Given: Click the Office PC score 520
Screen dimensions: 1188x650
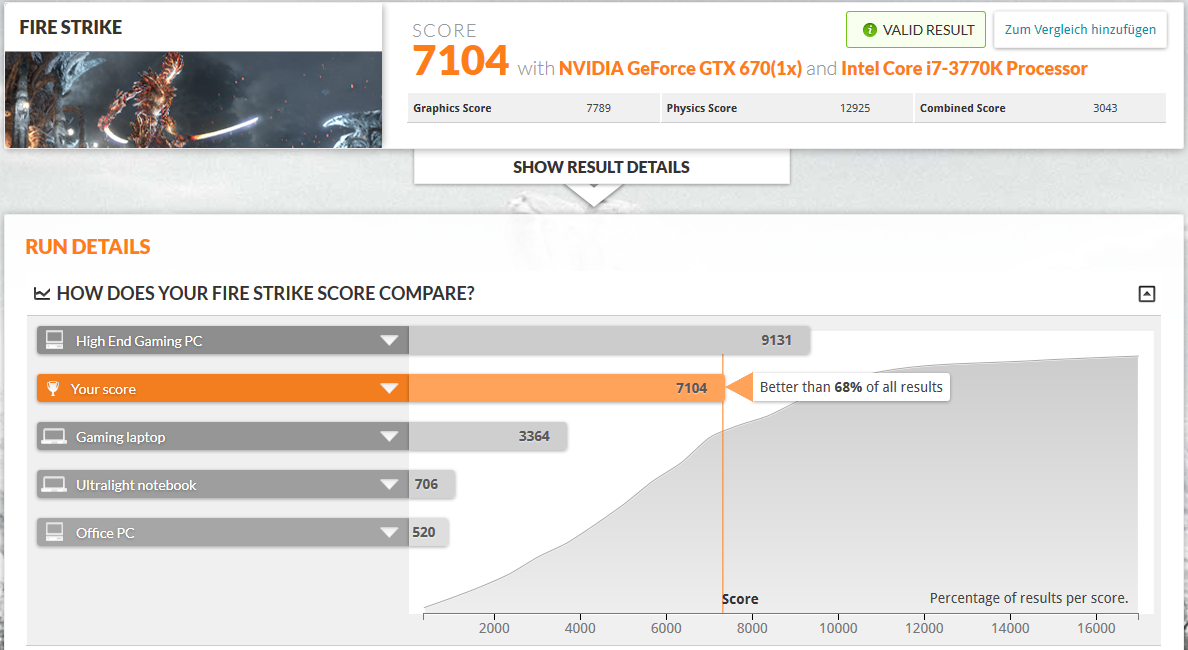Looking at the screenshot, I should click(x=424, y=533).
